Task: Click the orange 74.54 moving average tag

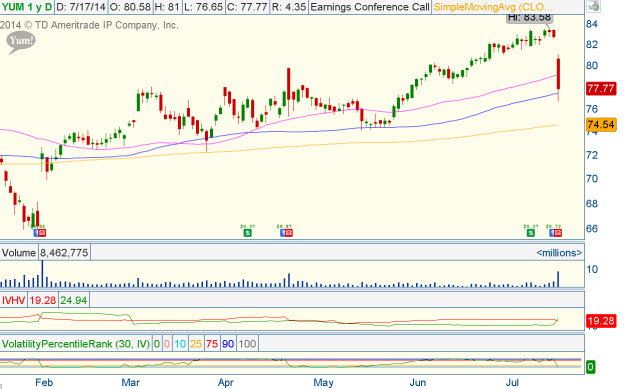Action: click(x=601, y=125)
